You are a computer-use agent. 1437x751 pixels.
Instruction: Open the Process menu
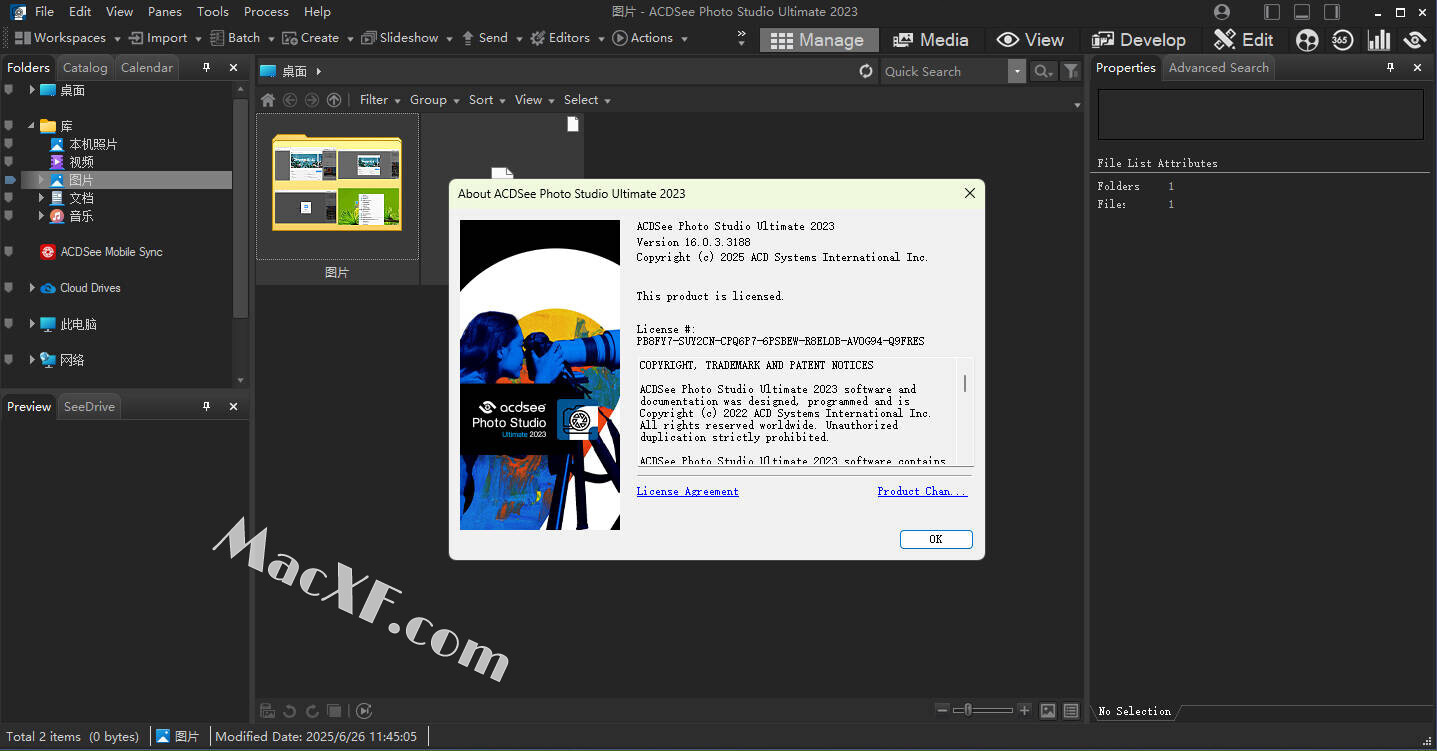click(266, 12)
